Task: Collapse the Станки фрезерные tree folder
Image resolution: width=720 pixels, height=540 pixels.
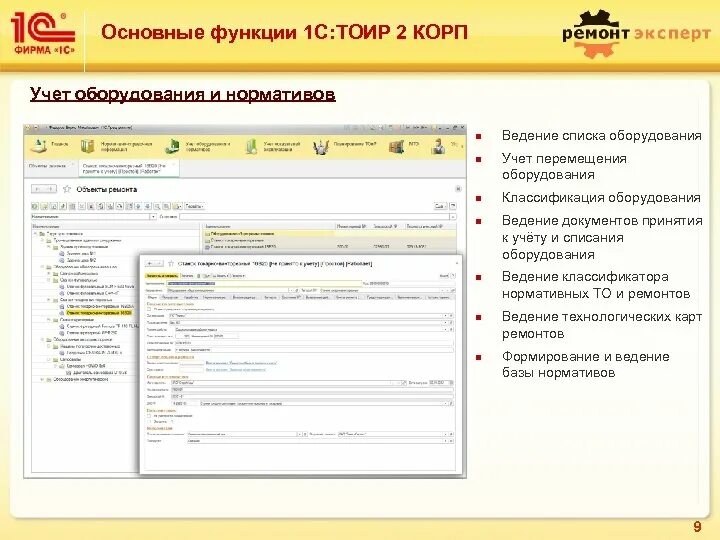Action: 49,280
